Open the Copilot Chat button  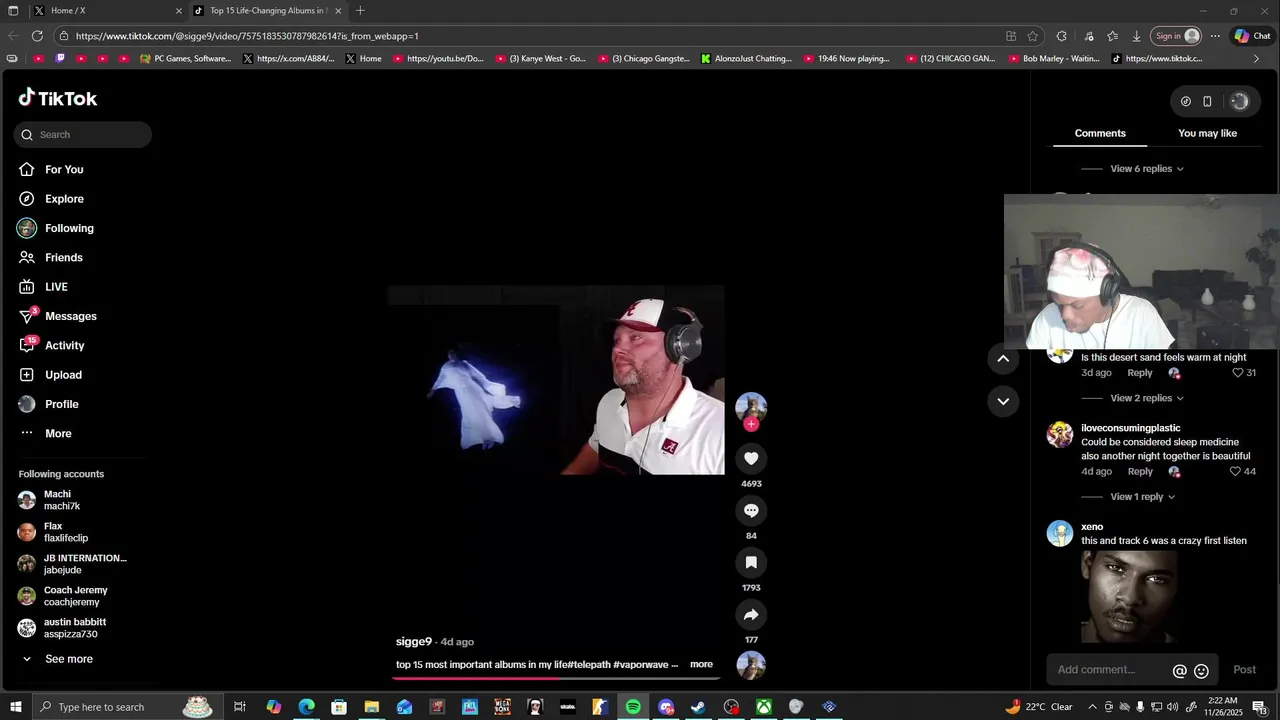pyautogui.click(x=1252, y=36)
